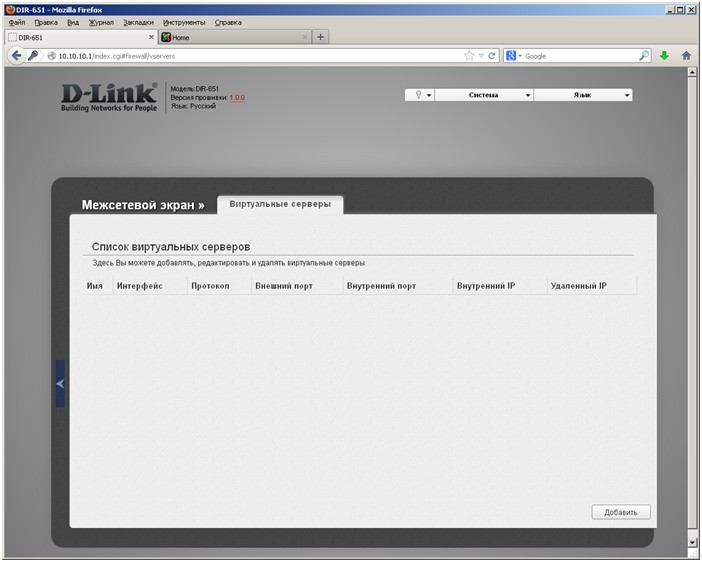Click the scrollbar down arrow

click(692, 543)
